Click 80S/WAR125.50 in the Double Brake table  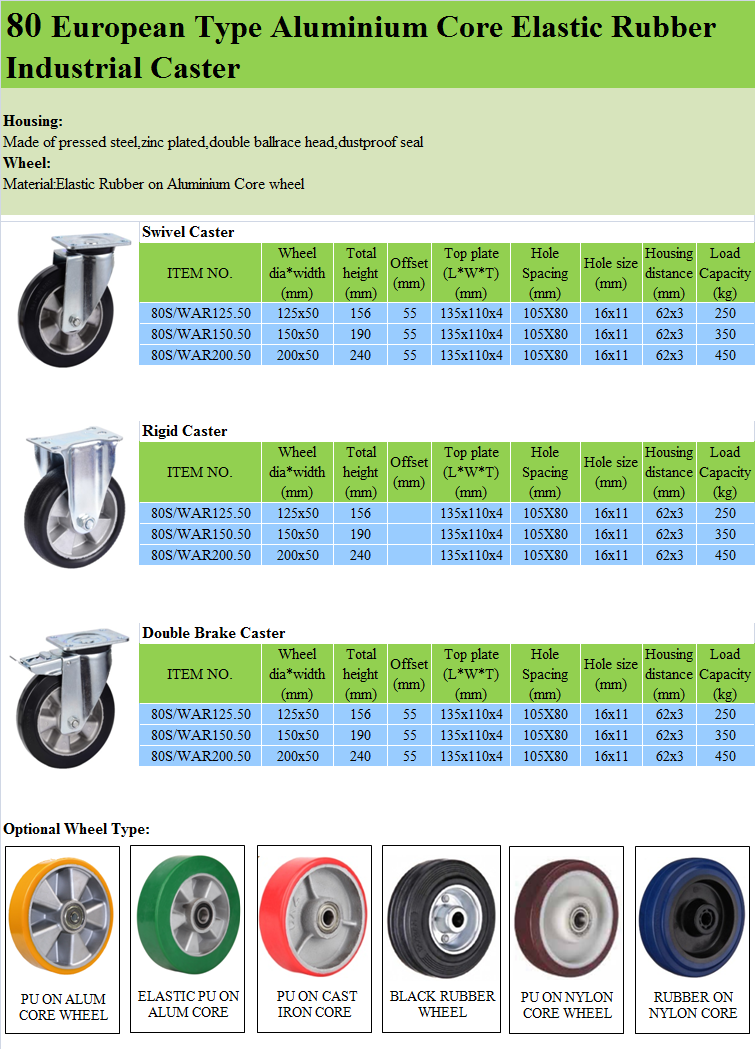coord(201,714)
